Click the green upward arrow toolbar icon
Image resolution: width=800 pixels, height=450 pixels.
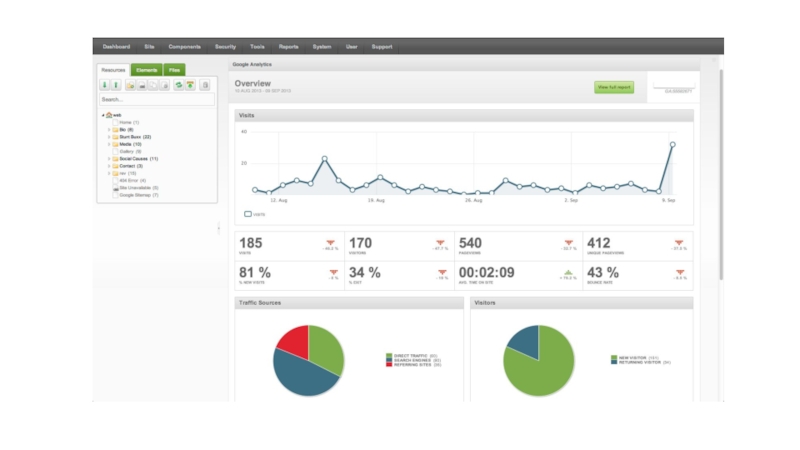point(189,86)
